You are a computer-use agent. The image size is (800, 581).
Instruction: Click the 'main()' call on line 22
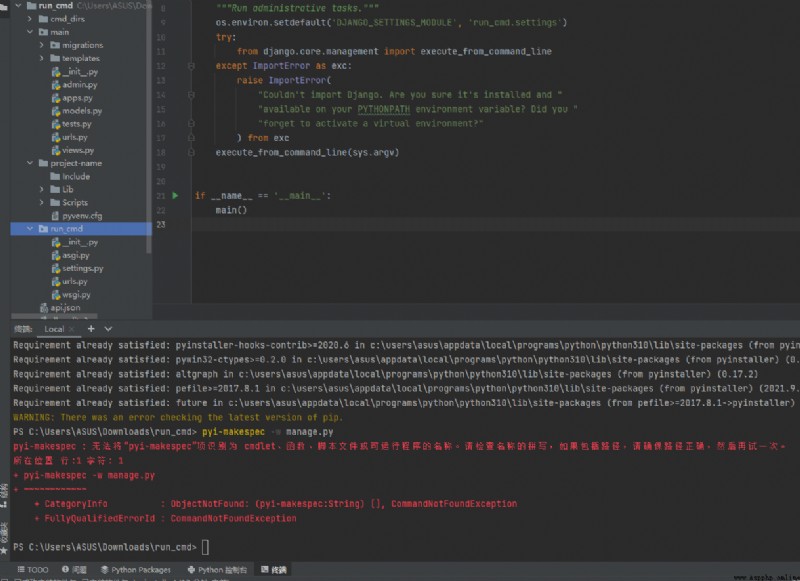click(x=231, y=210)
